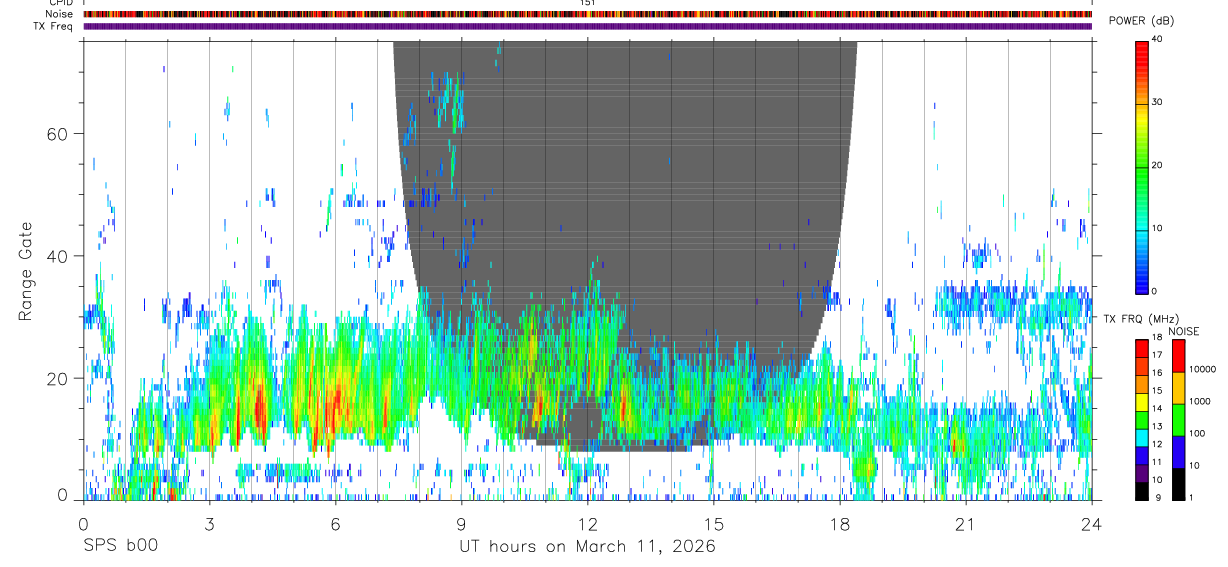The width and height of the screenshot is (1228, 567).
Task: Click the 0 hour tick on UT axis
Action: [x=83, y=523]
